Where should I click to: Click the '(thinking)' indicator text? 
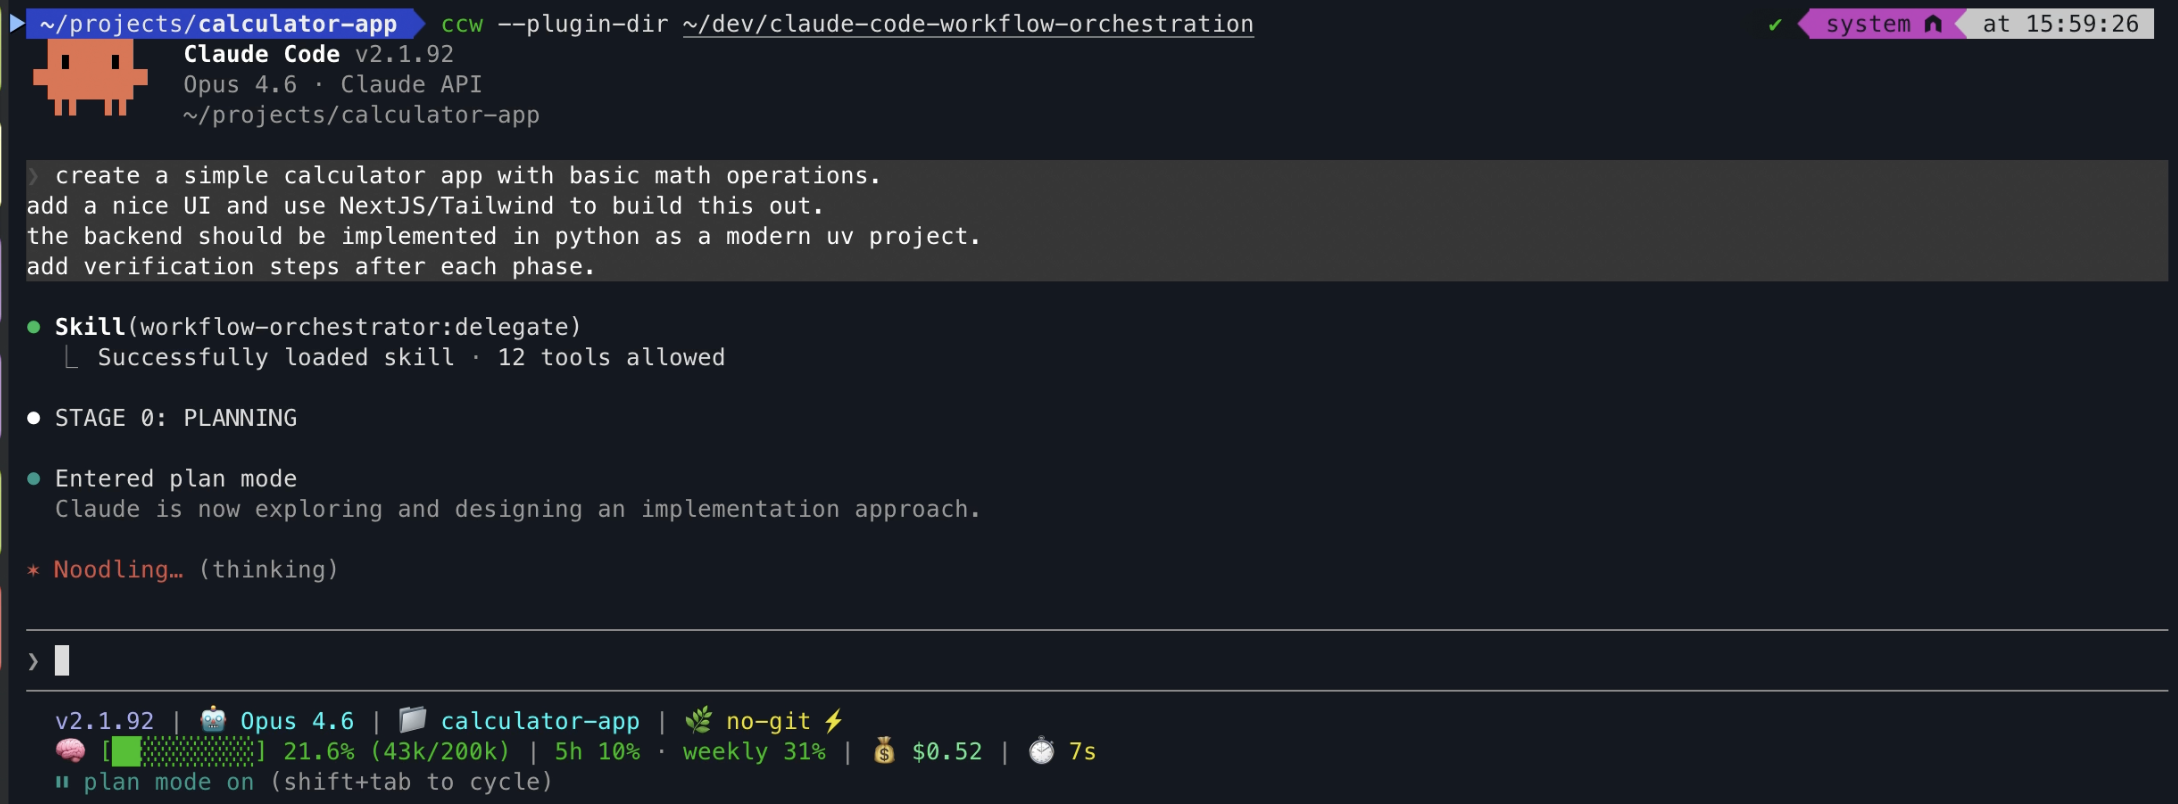(x=269, y=570)
